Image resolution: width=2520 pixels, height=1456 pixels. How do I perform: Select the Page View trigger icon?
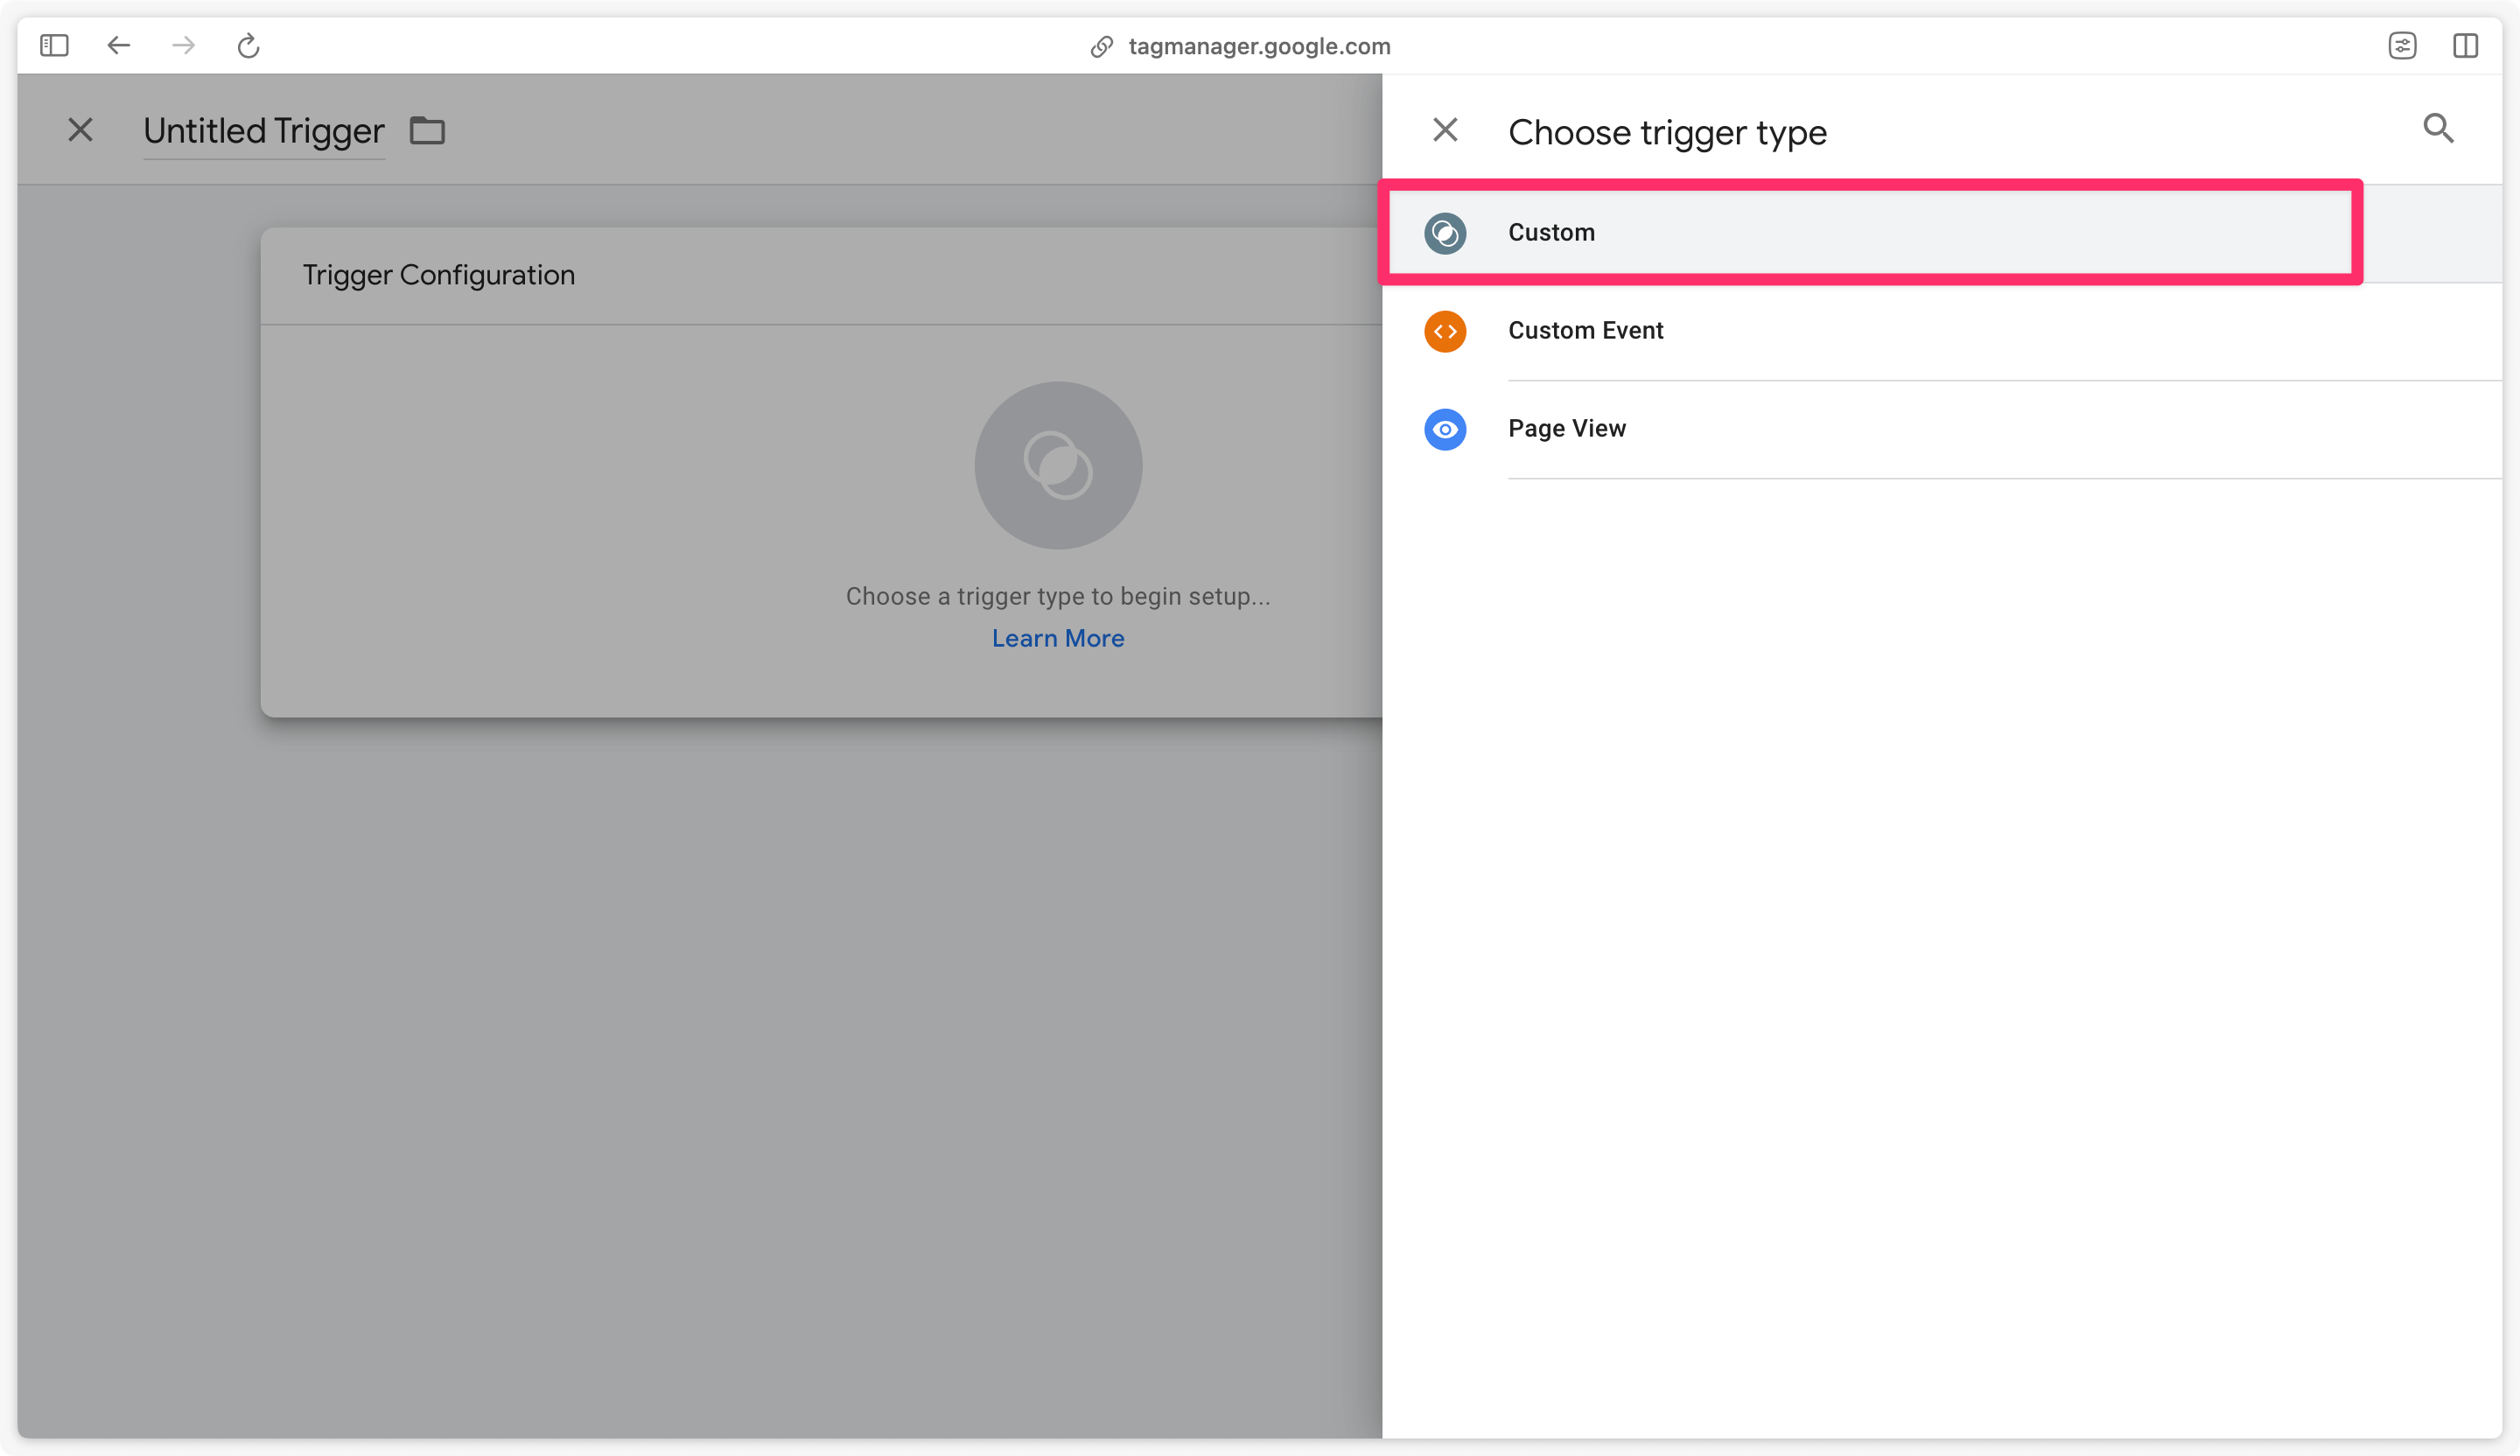click(1445, 428)
